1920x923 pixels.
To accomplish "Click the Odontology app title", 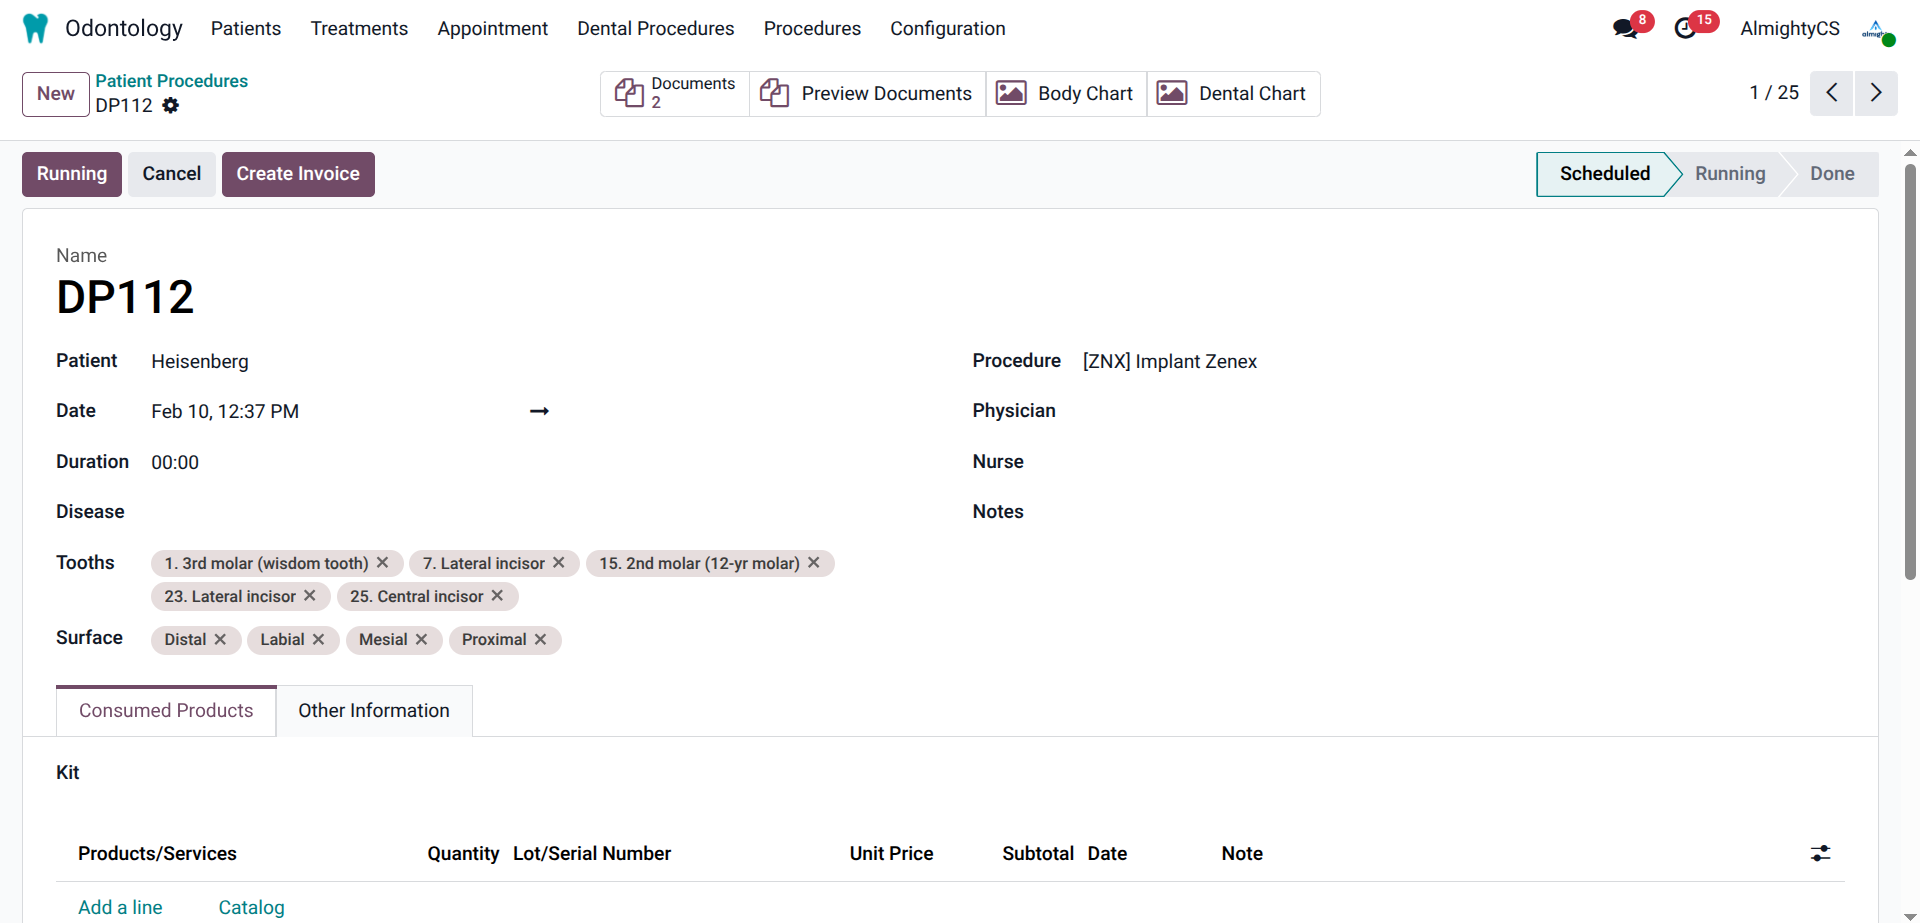I will (124, 28).
